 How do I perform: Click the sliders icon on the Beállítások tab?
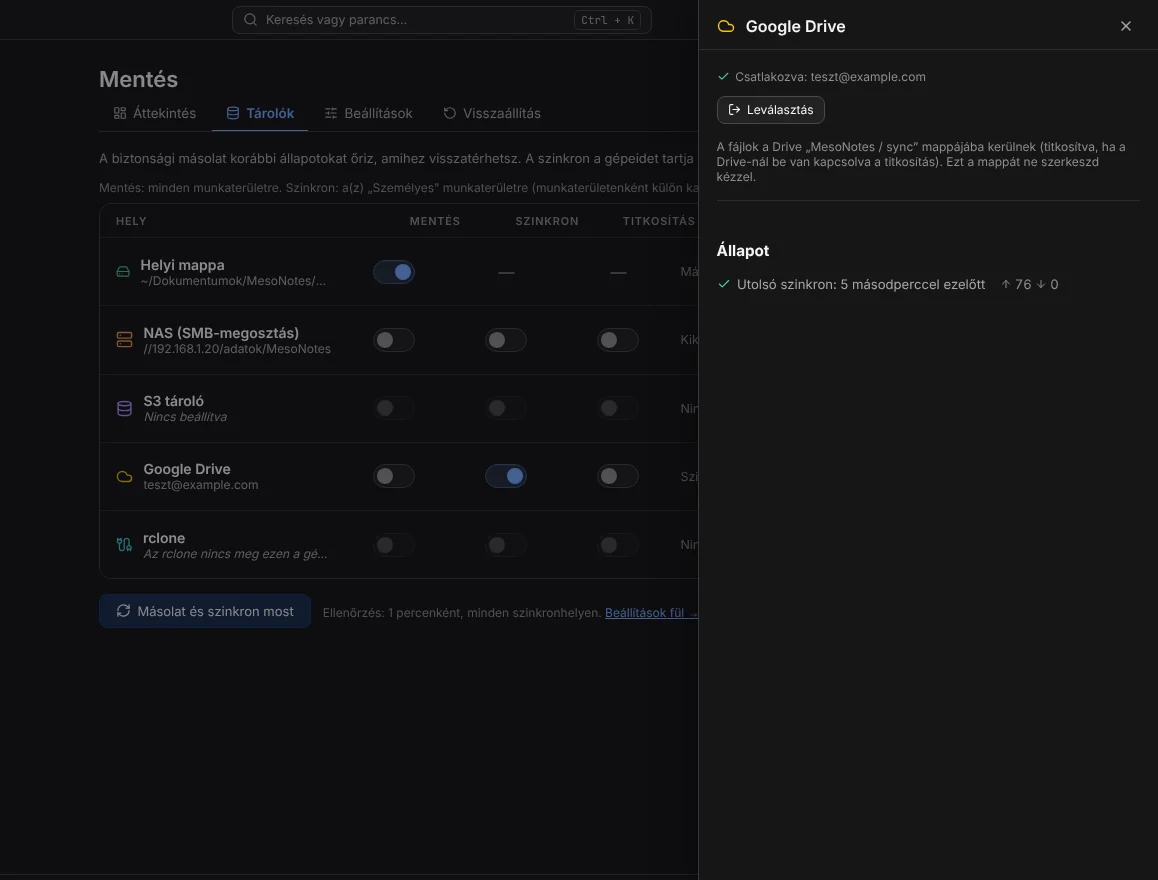331,113
